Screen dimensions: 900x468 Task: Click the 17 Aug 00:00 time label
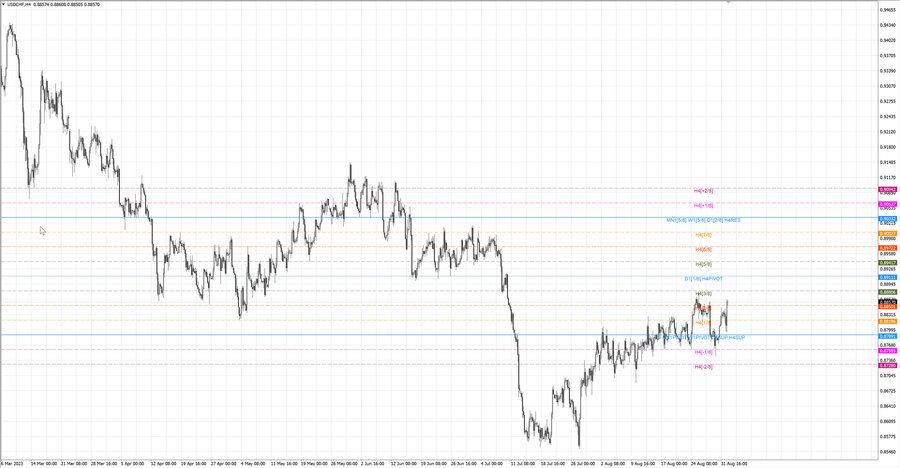(674, 463)
